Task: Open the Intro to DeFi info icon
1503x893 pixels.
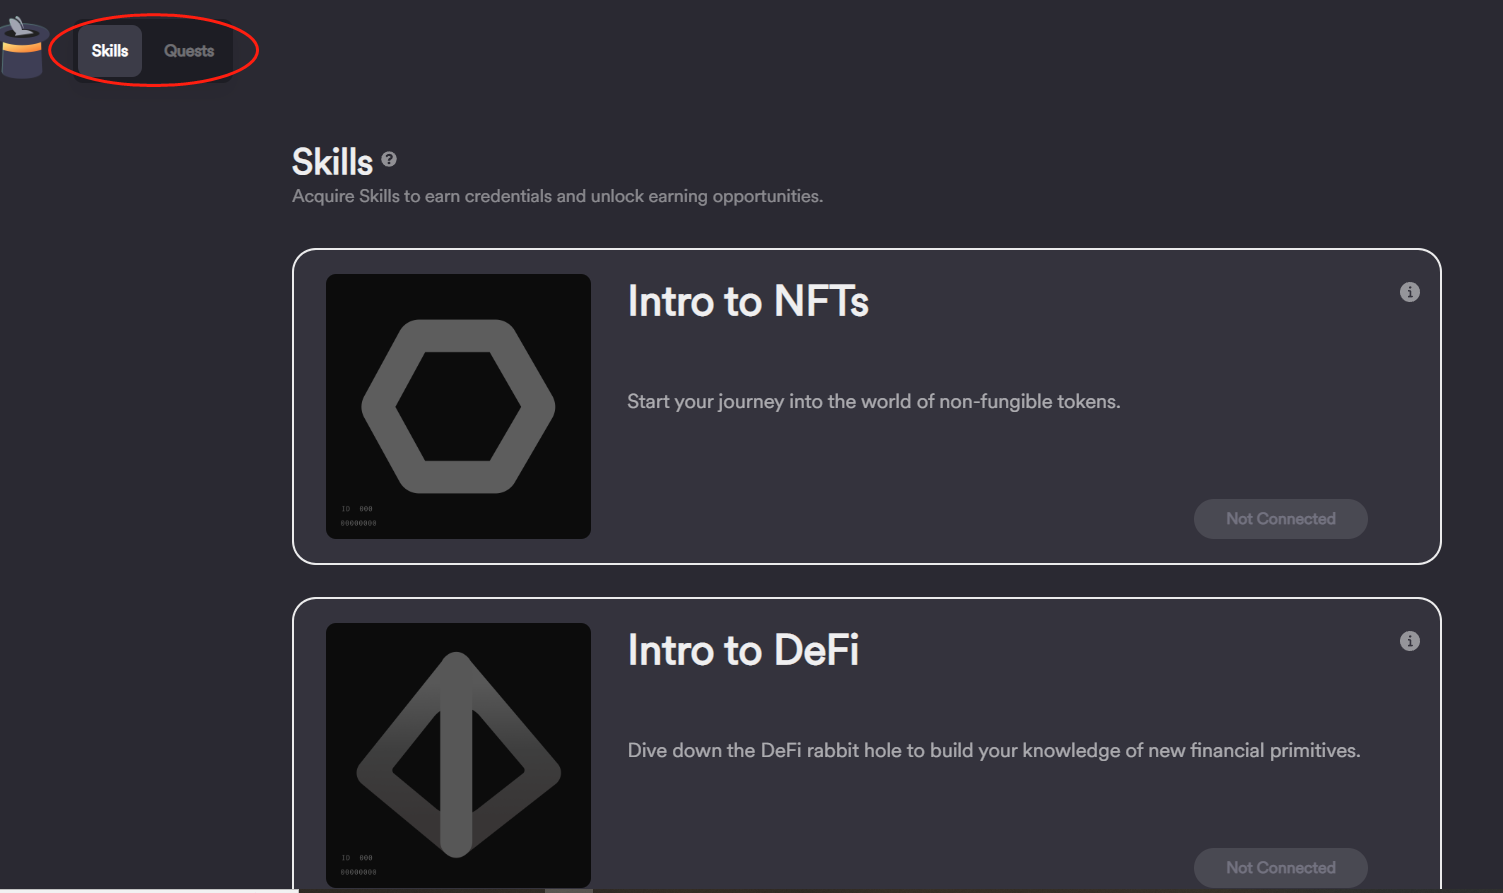Action: click(x=1409, y=641)
